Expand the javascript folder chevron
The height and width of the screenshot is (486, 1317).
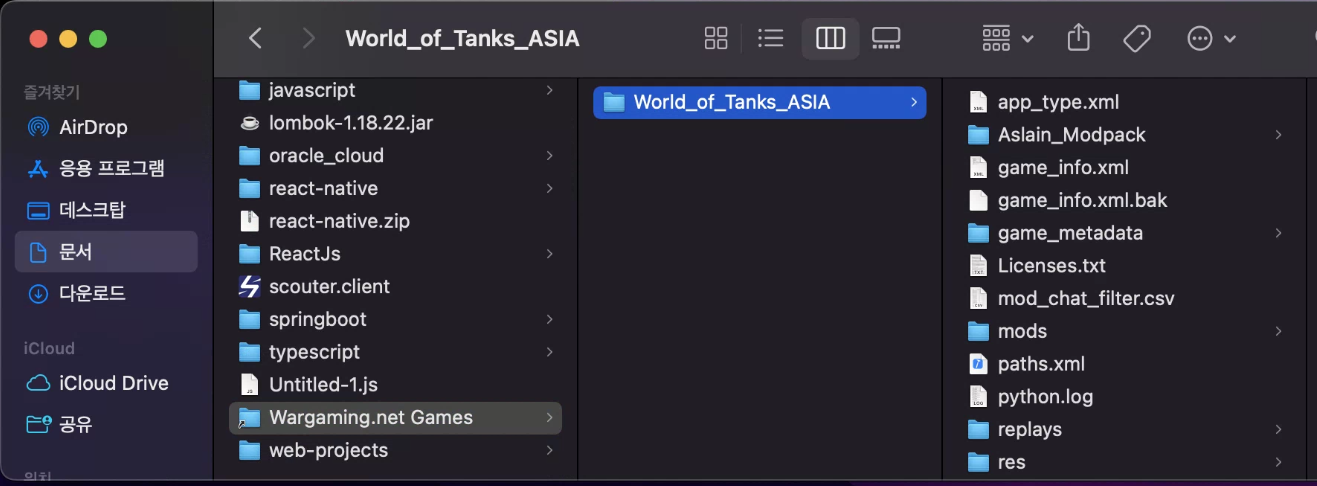549,90
